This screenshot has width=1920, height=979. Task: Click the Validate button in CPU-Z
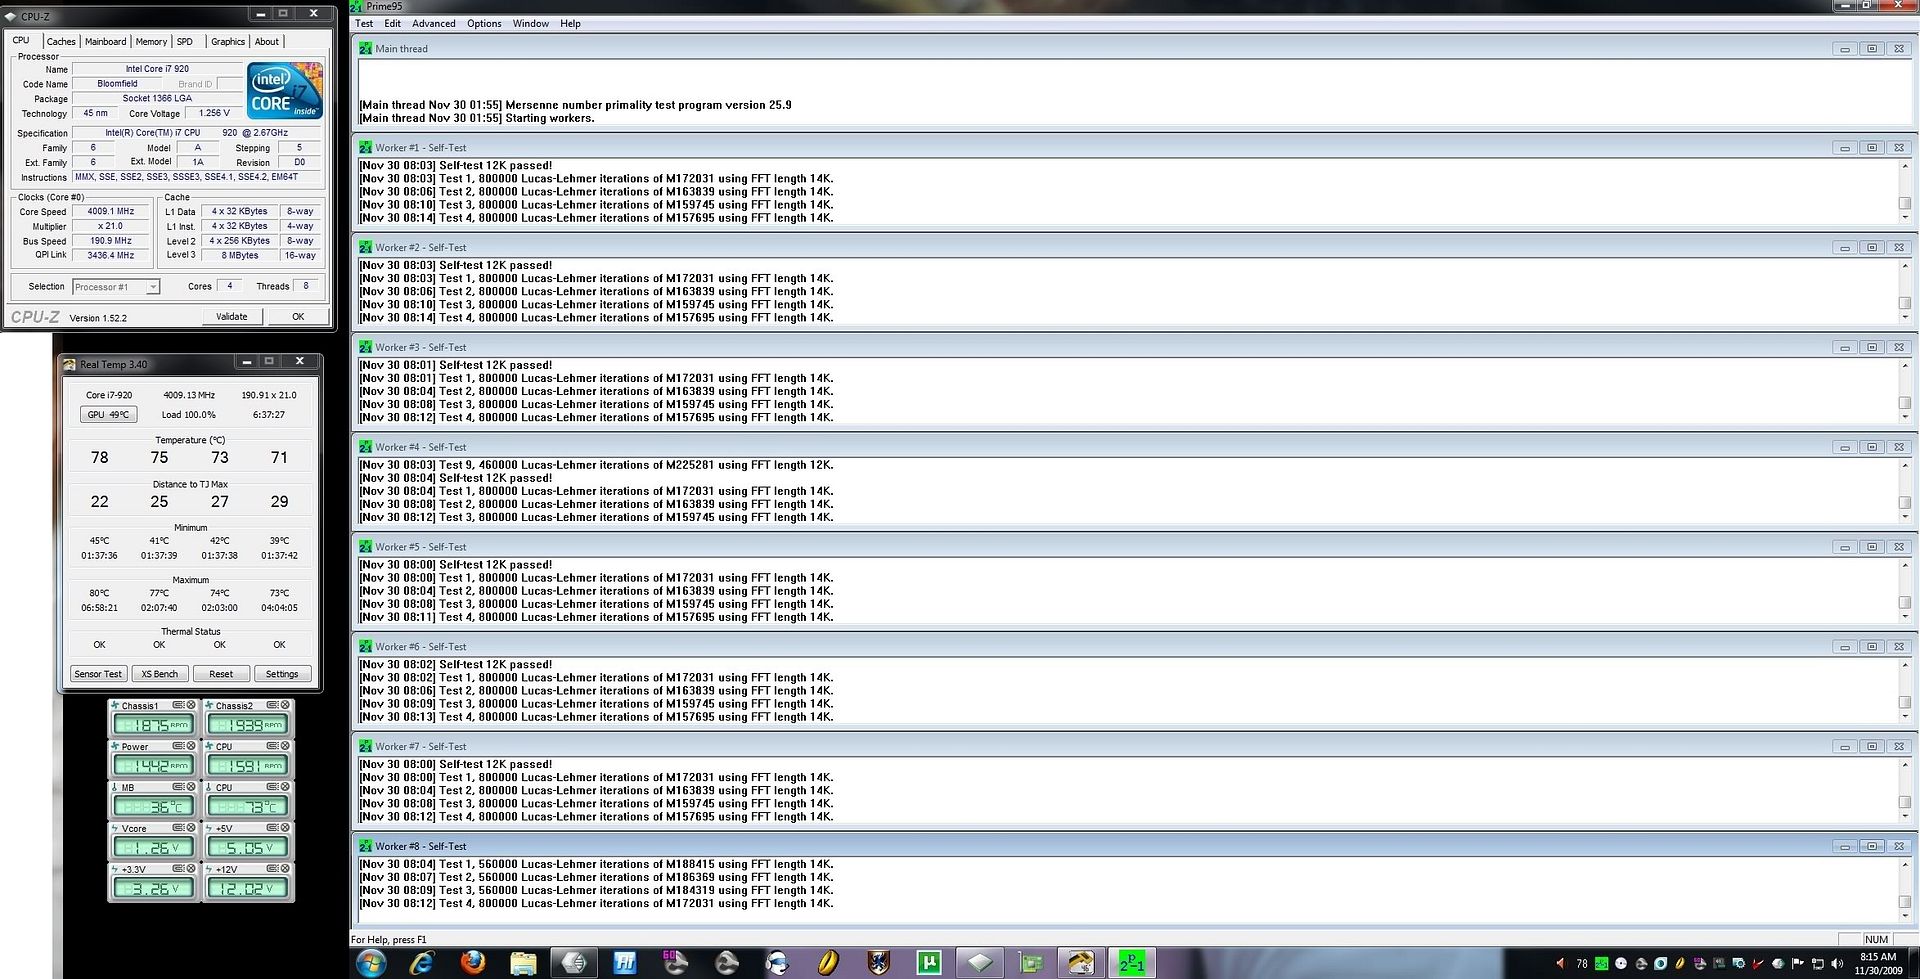[x=231, y=316]
